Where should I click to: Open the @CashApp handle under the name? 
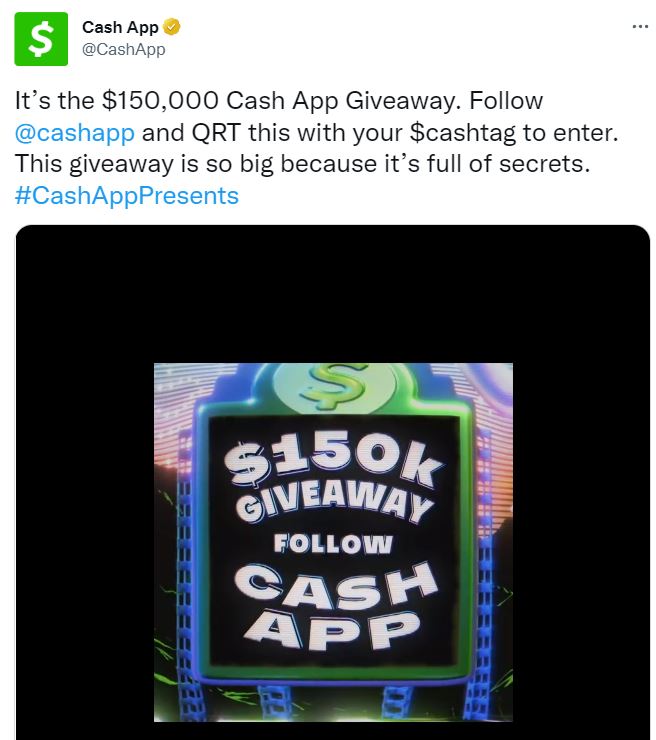coord(124,49)
